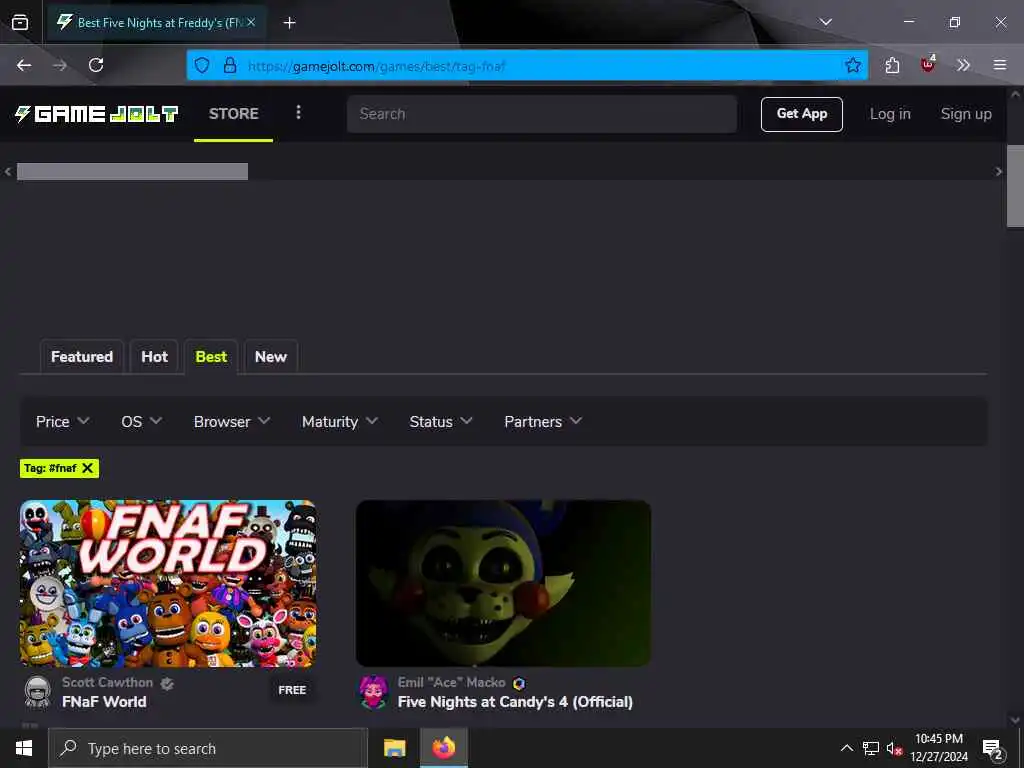Viewport: 1024px width, 768px height.
Task: Click the Get App button
Action: coord(801,114)
